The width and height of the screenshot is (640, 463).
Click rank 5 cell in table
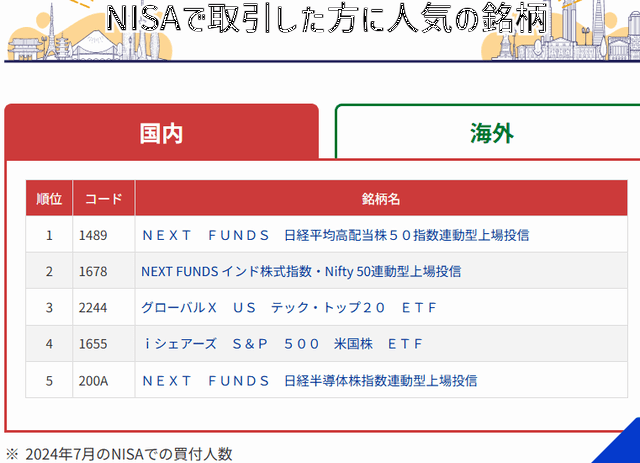click(49, 380)
